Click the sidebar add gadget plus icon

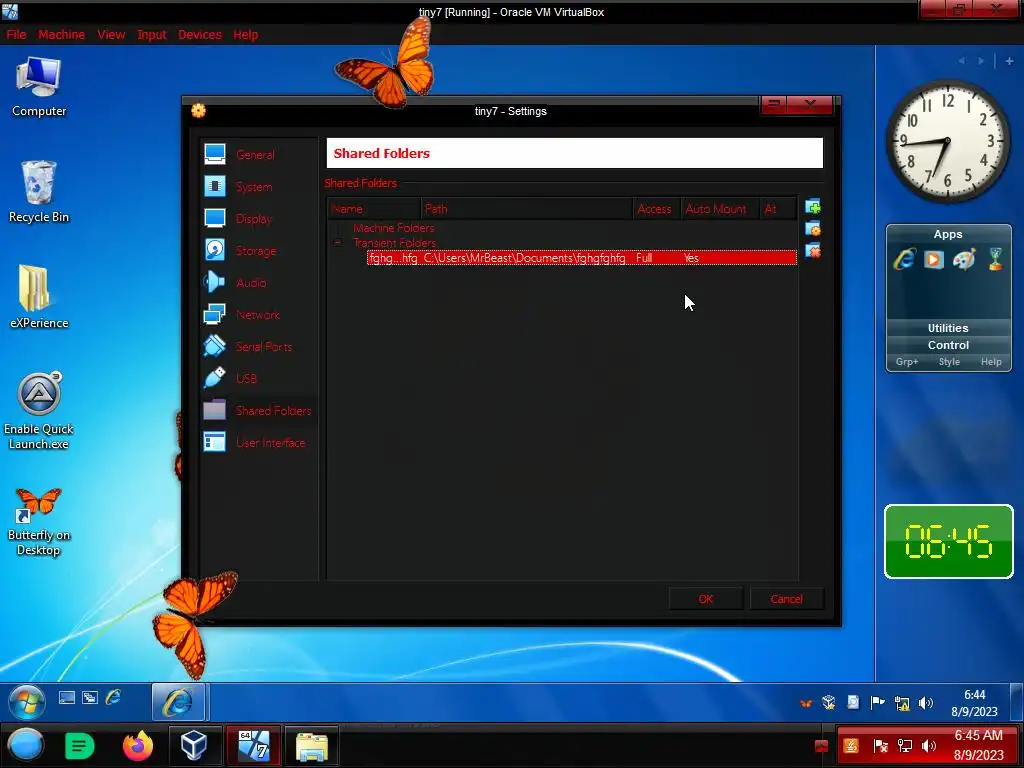pos(1009,61)
